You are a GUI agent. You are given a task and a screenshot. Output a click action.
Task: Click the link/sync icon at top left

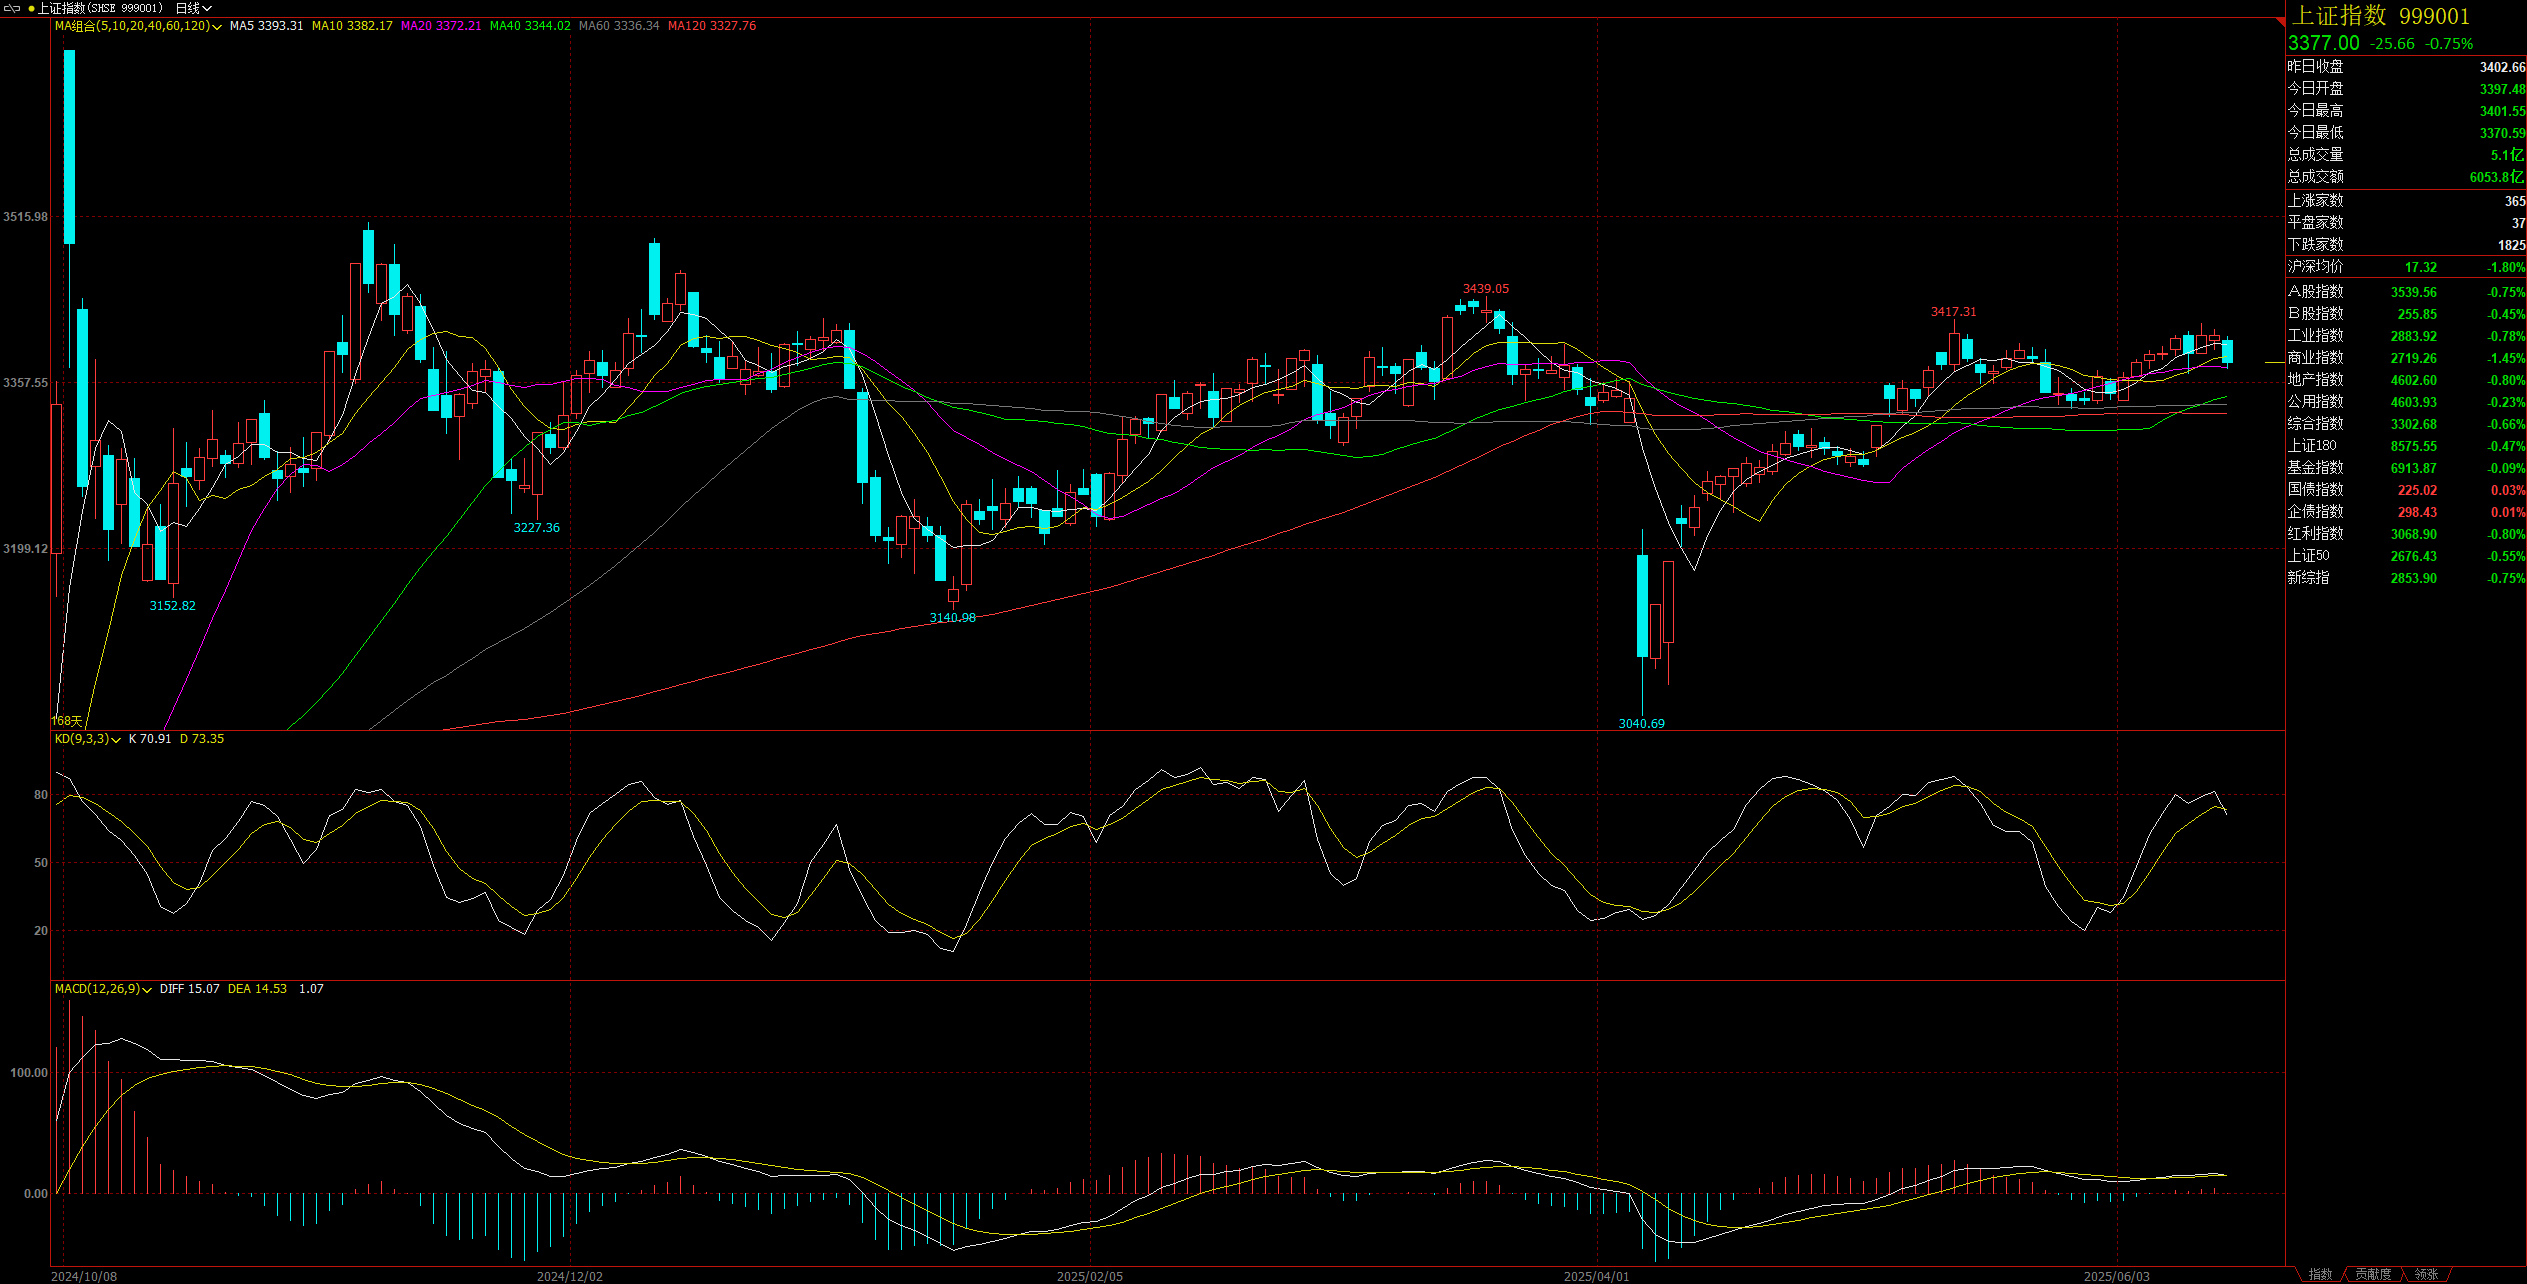[12, 8]
